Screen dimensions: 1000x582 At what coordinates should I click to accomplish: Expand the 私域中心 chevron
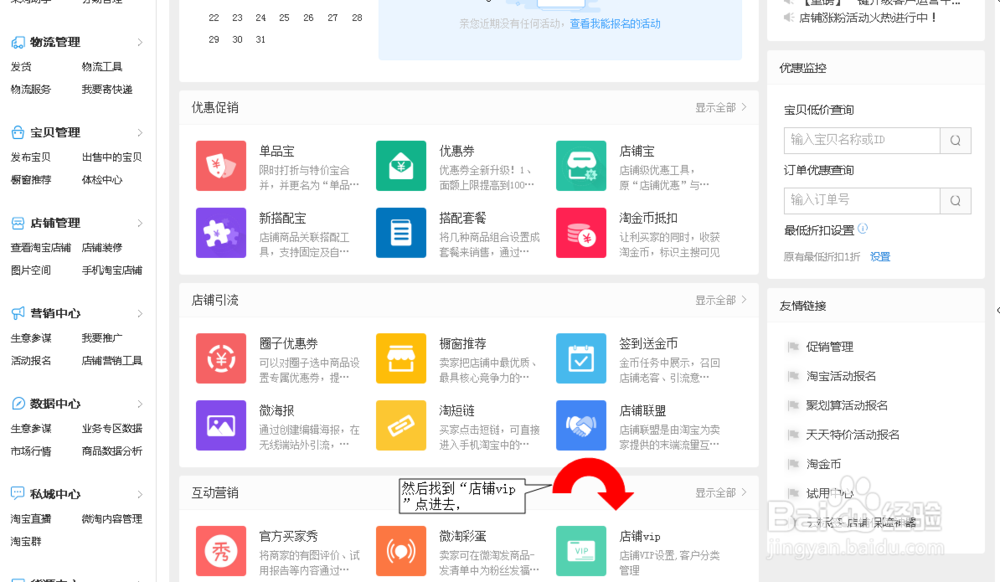[140, 494]
